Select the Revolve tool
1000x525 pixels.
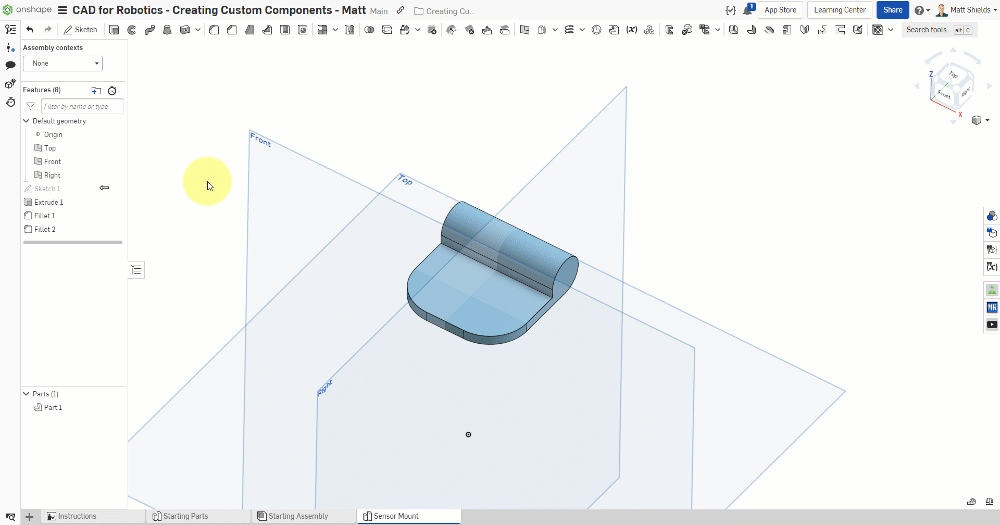click(x=132, y=30)
